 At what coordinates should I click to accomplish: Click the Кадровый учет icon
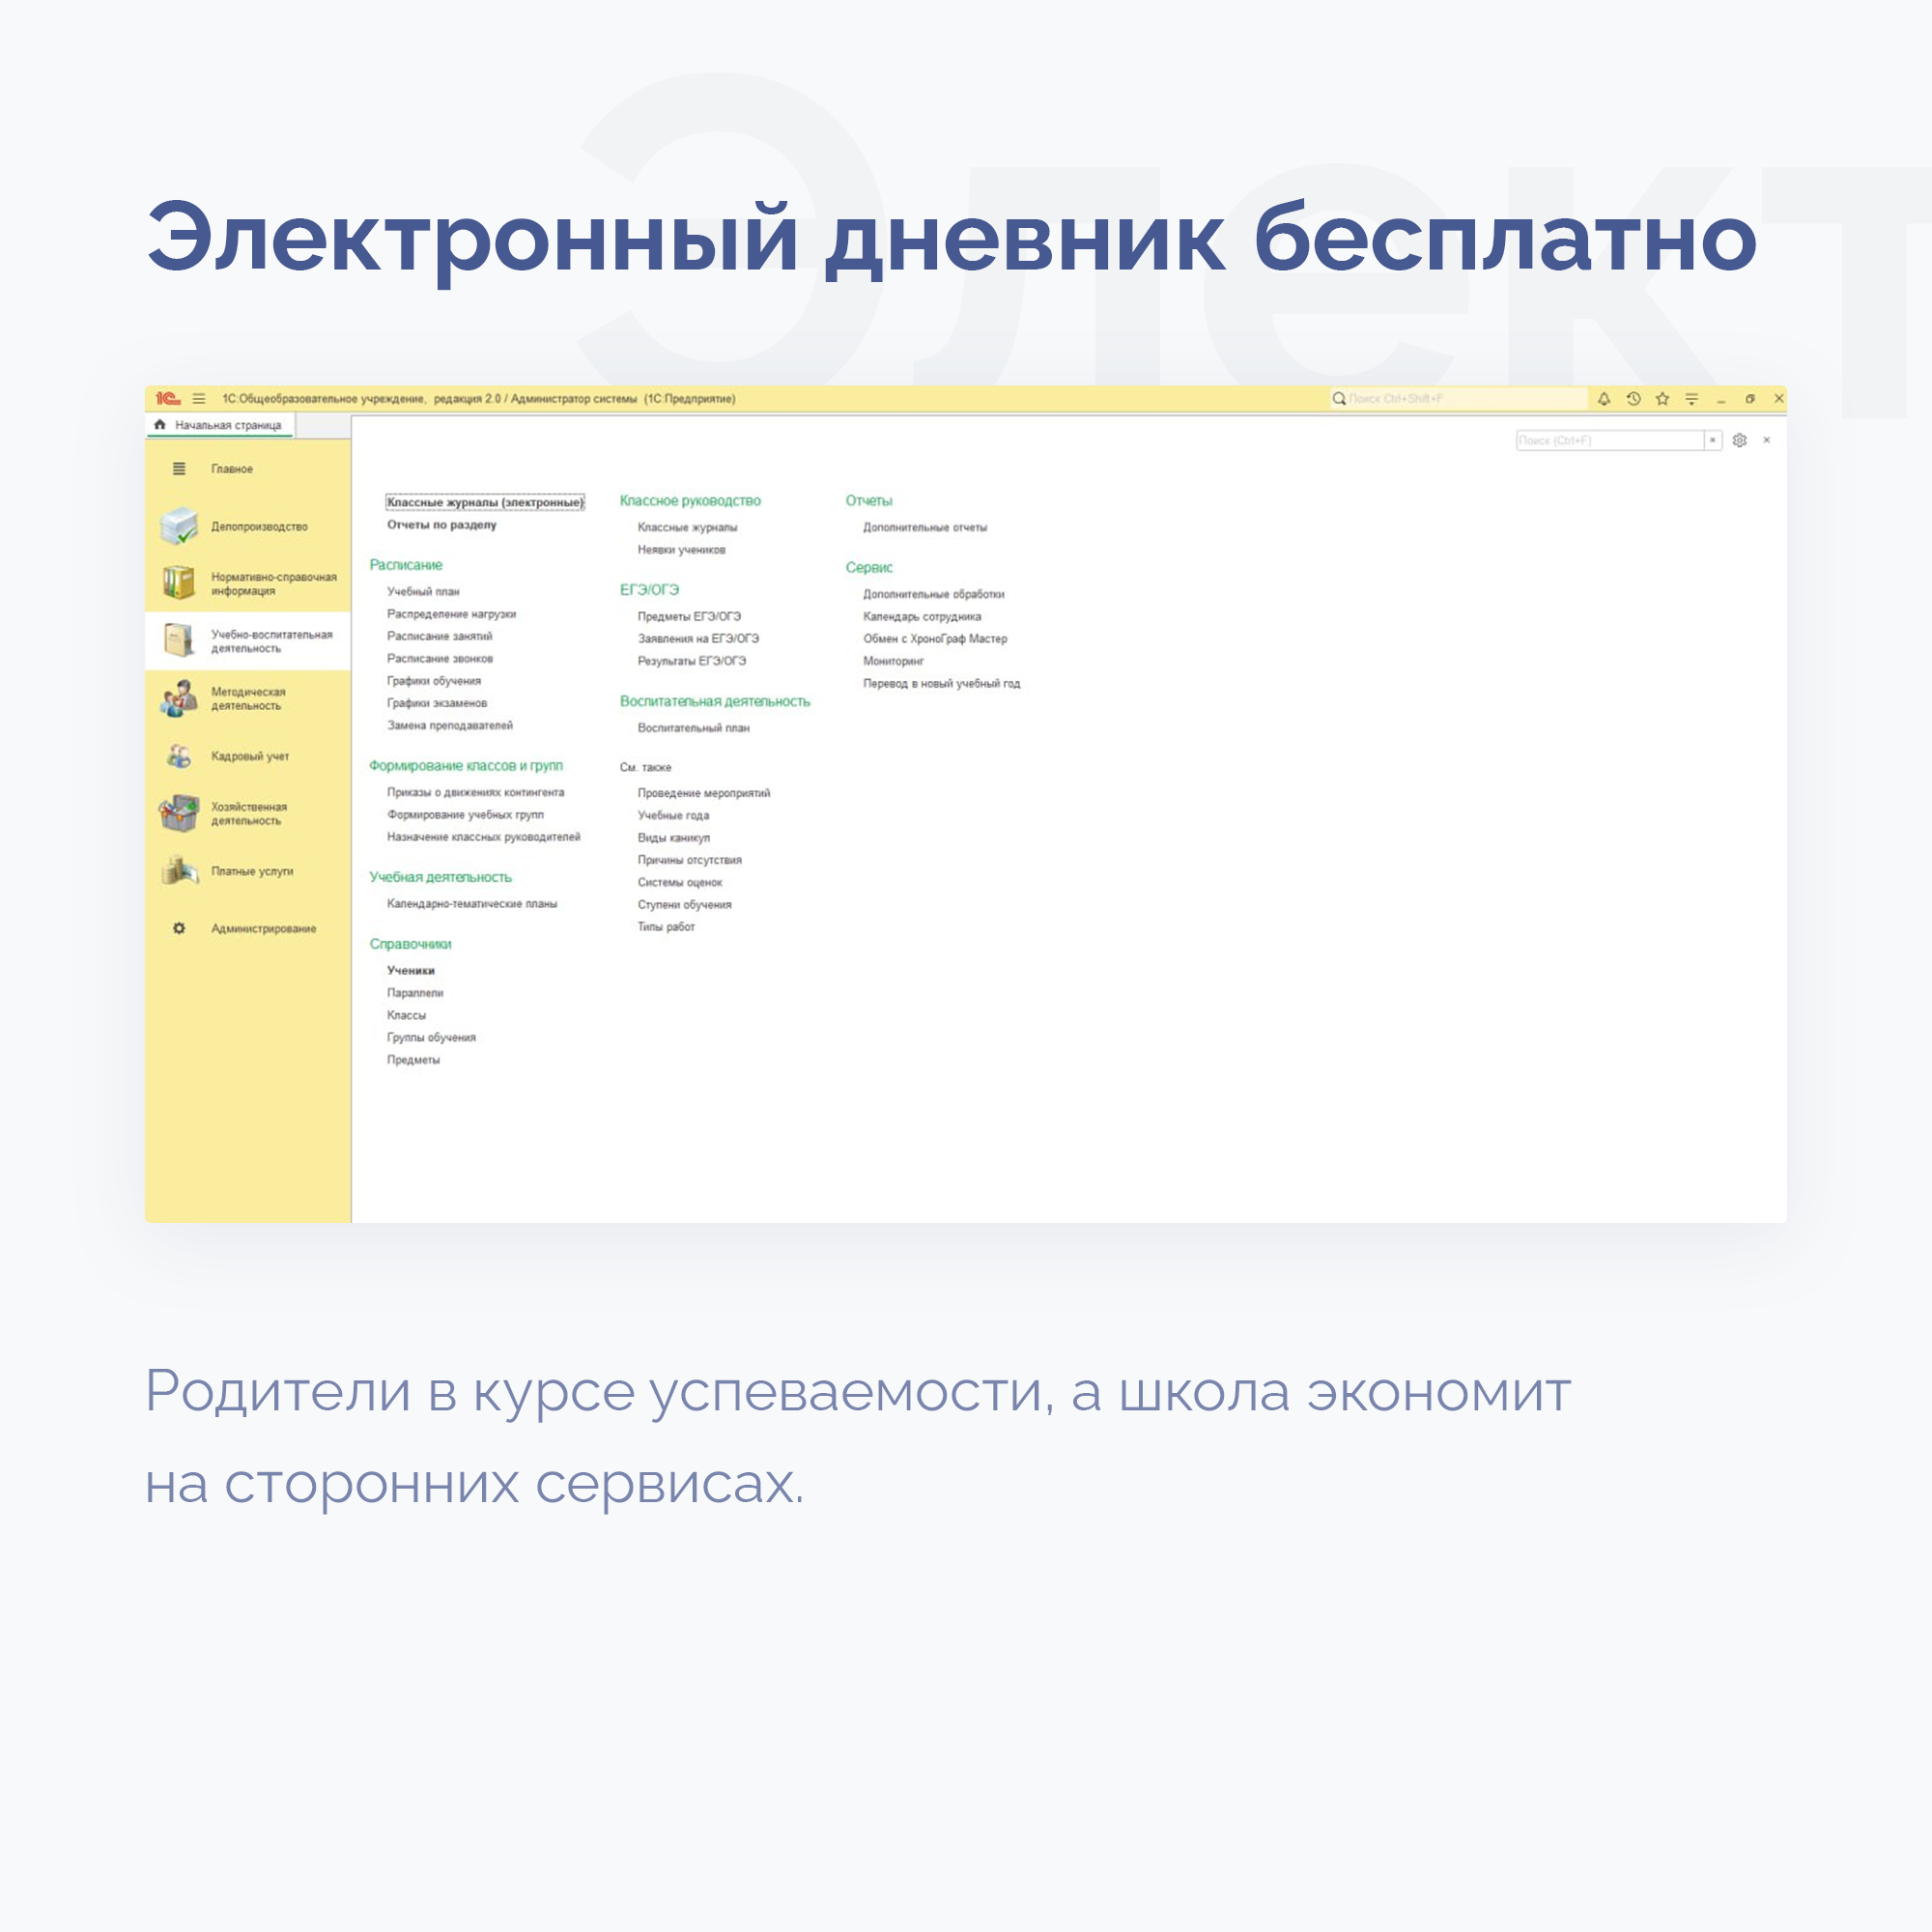click(179, 756)
